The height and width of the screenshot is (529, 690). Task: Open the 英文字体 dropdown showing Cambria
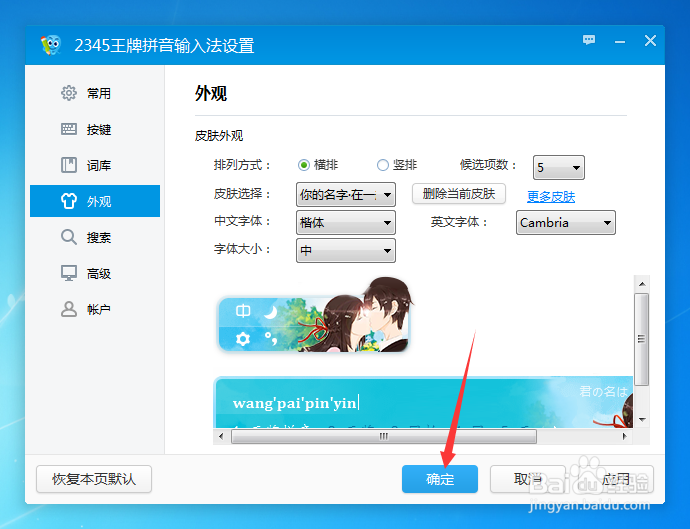pos(565,222)
